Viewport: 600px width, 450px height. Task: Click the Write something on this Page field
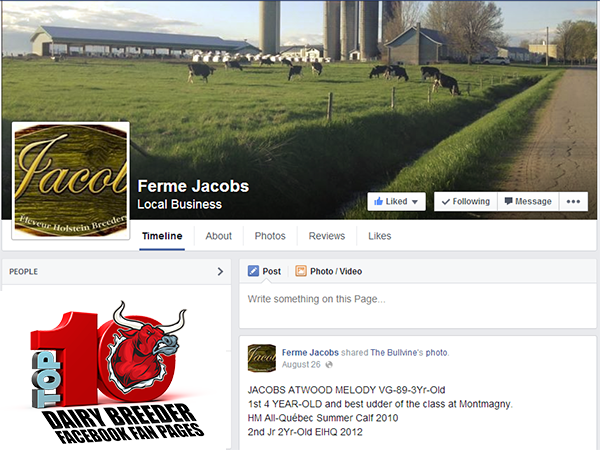tap(417, 306)
